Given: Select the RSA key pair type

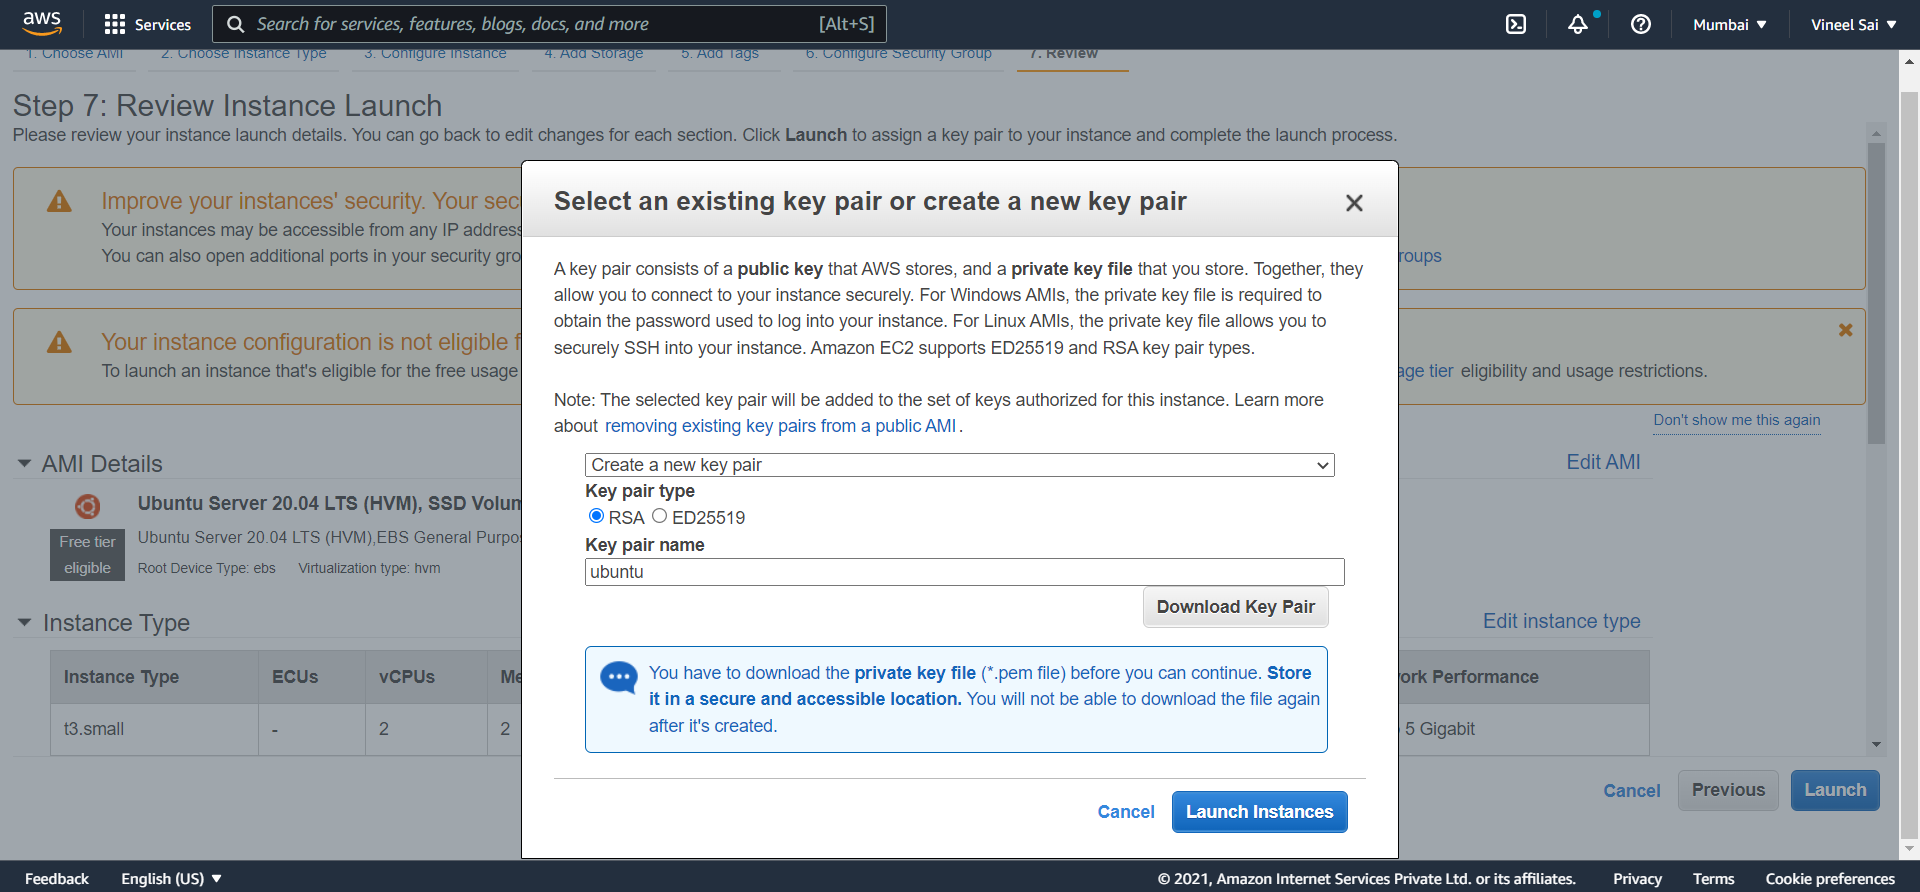Looking at the screenshot, I should 595,515.
